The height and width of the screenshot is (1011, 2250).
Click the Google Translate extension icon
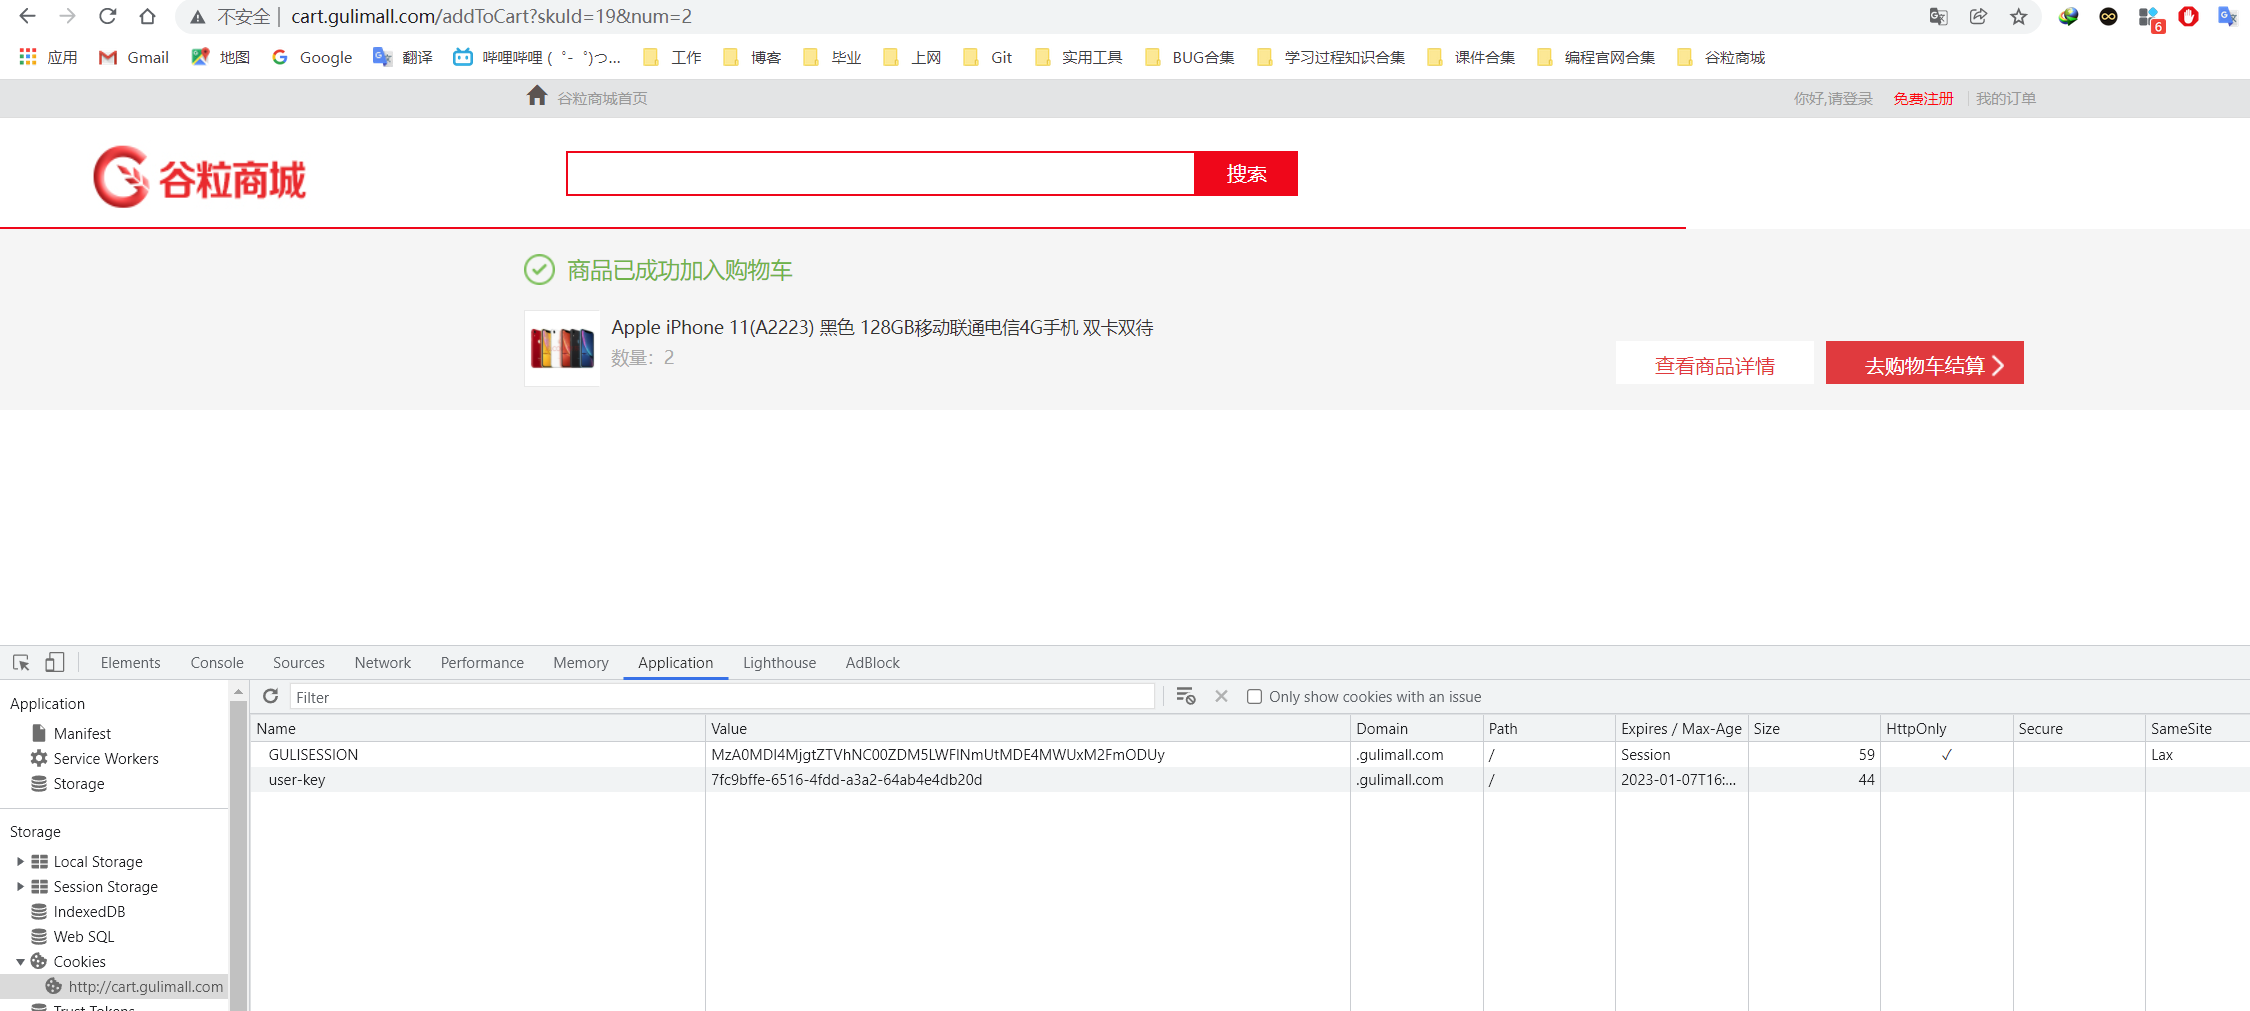point(2227,16)
